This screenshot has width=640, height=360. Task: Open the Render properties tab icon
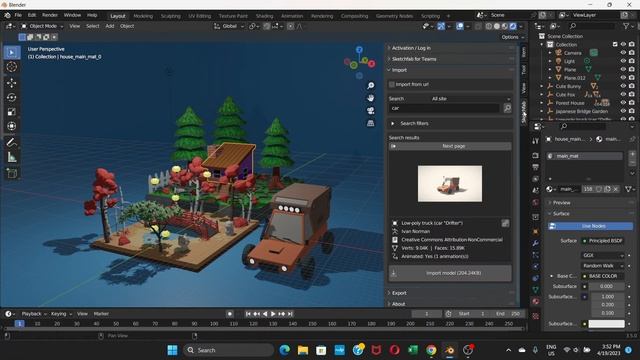535,156
